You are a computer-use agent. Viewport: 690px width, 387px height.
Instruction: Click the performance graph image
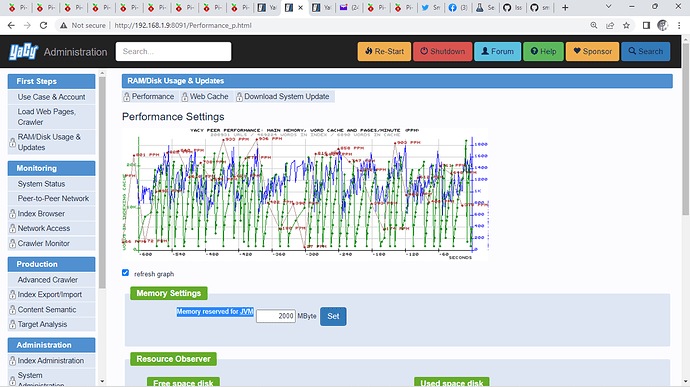pyautogui.click(x=305, y=194)
